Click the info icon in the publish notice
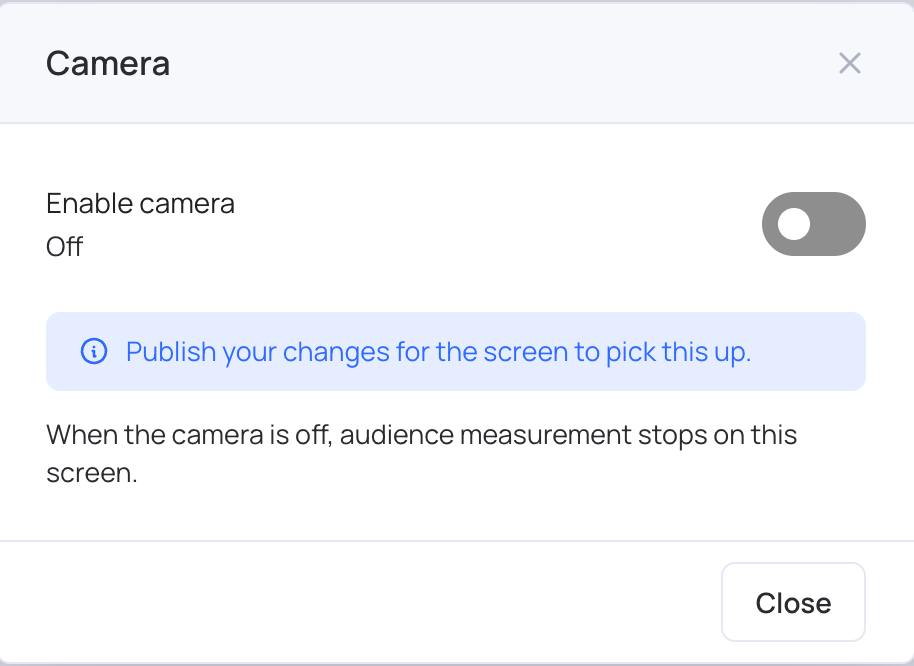 94,351
